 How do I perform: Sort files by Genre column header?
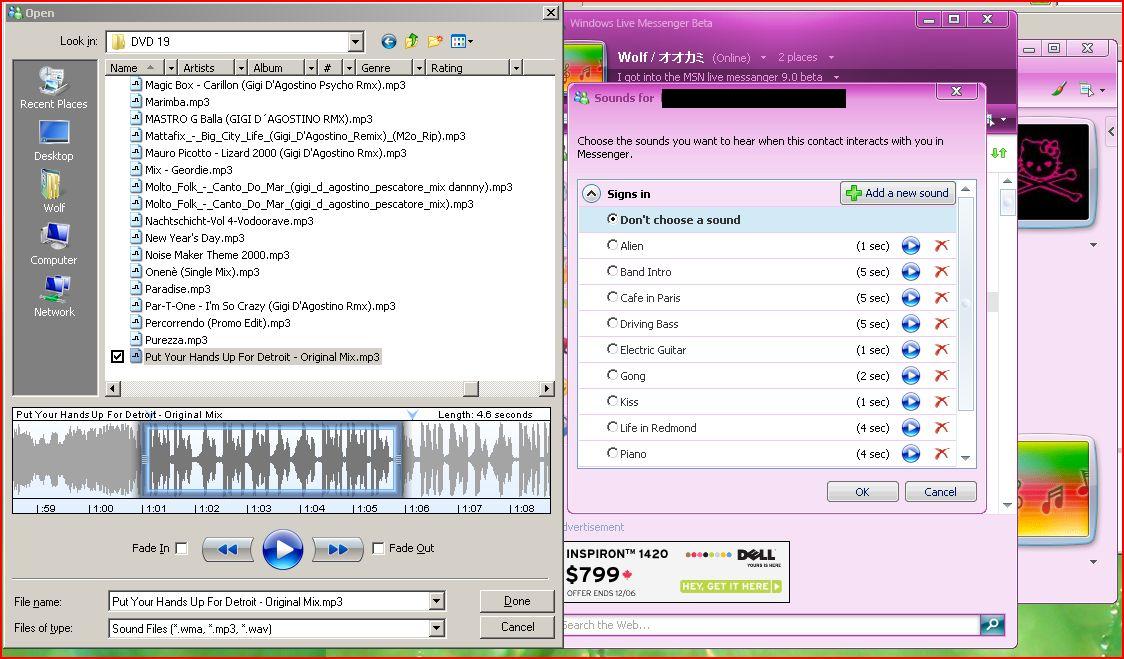point(384,67)
